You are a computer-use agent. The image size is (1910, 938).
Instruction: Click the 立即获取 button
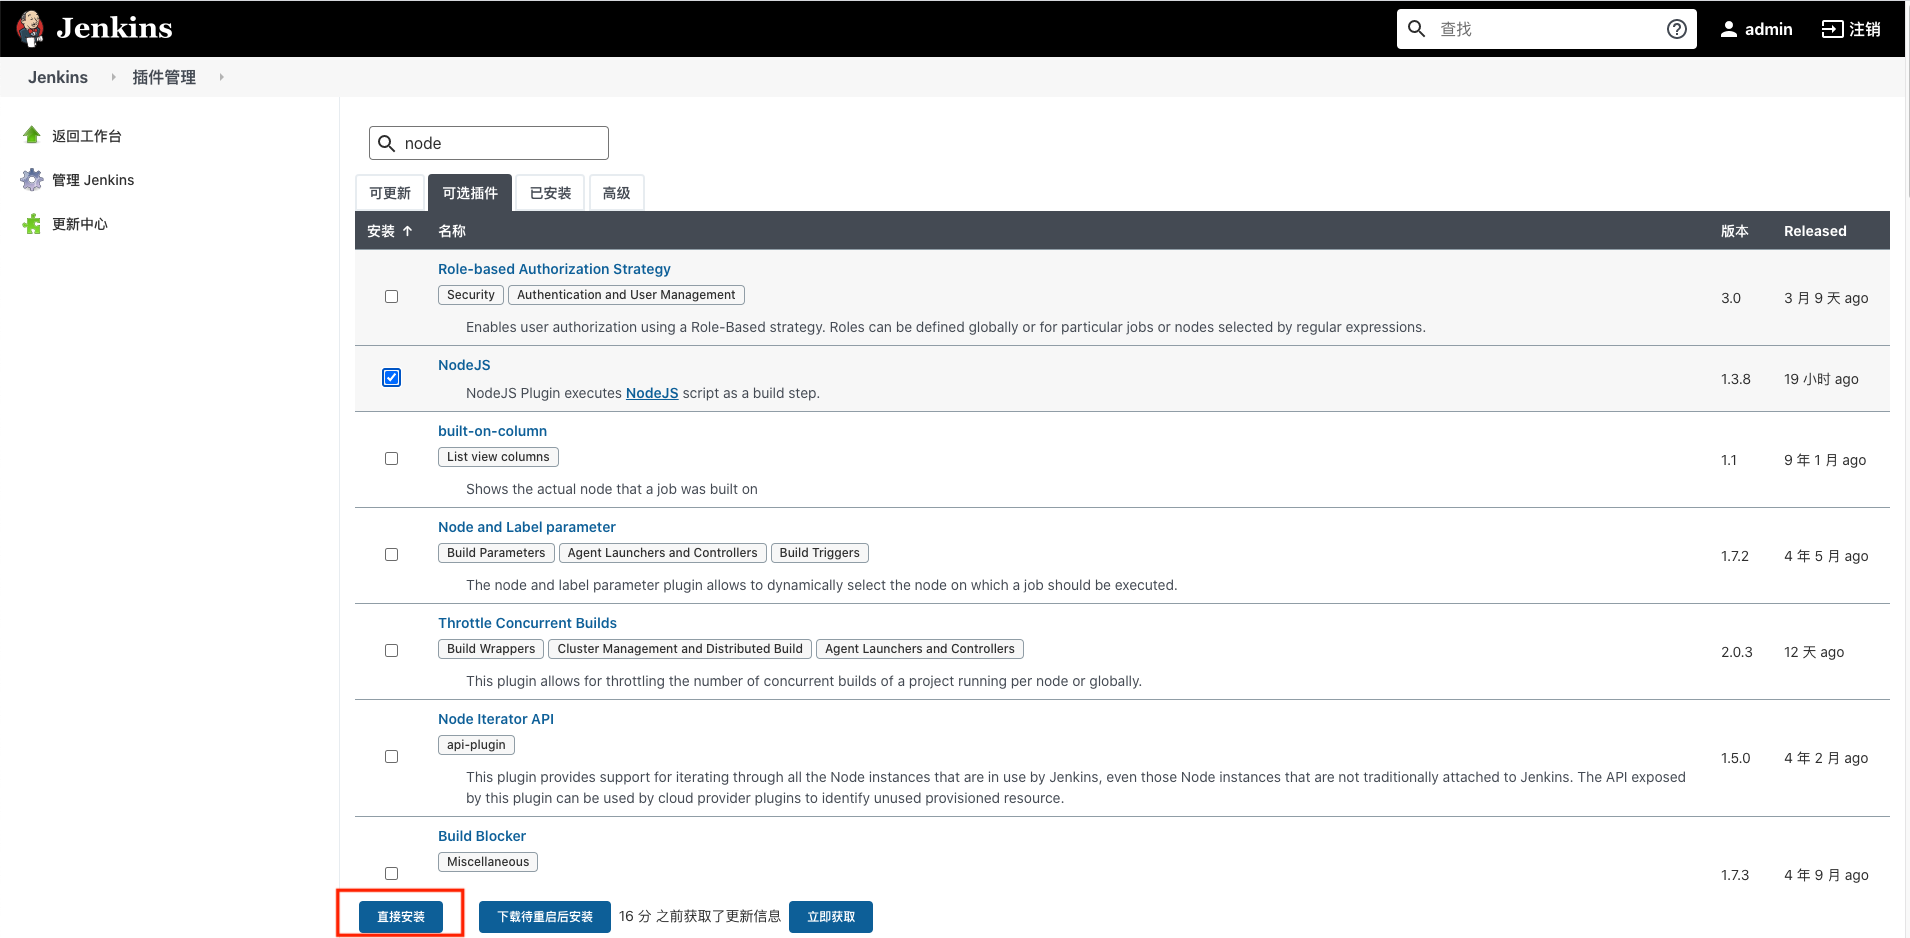(830, 916)
